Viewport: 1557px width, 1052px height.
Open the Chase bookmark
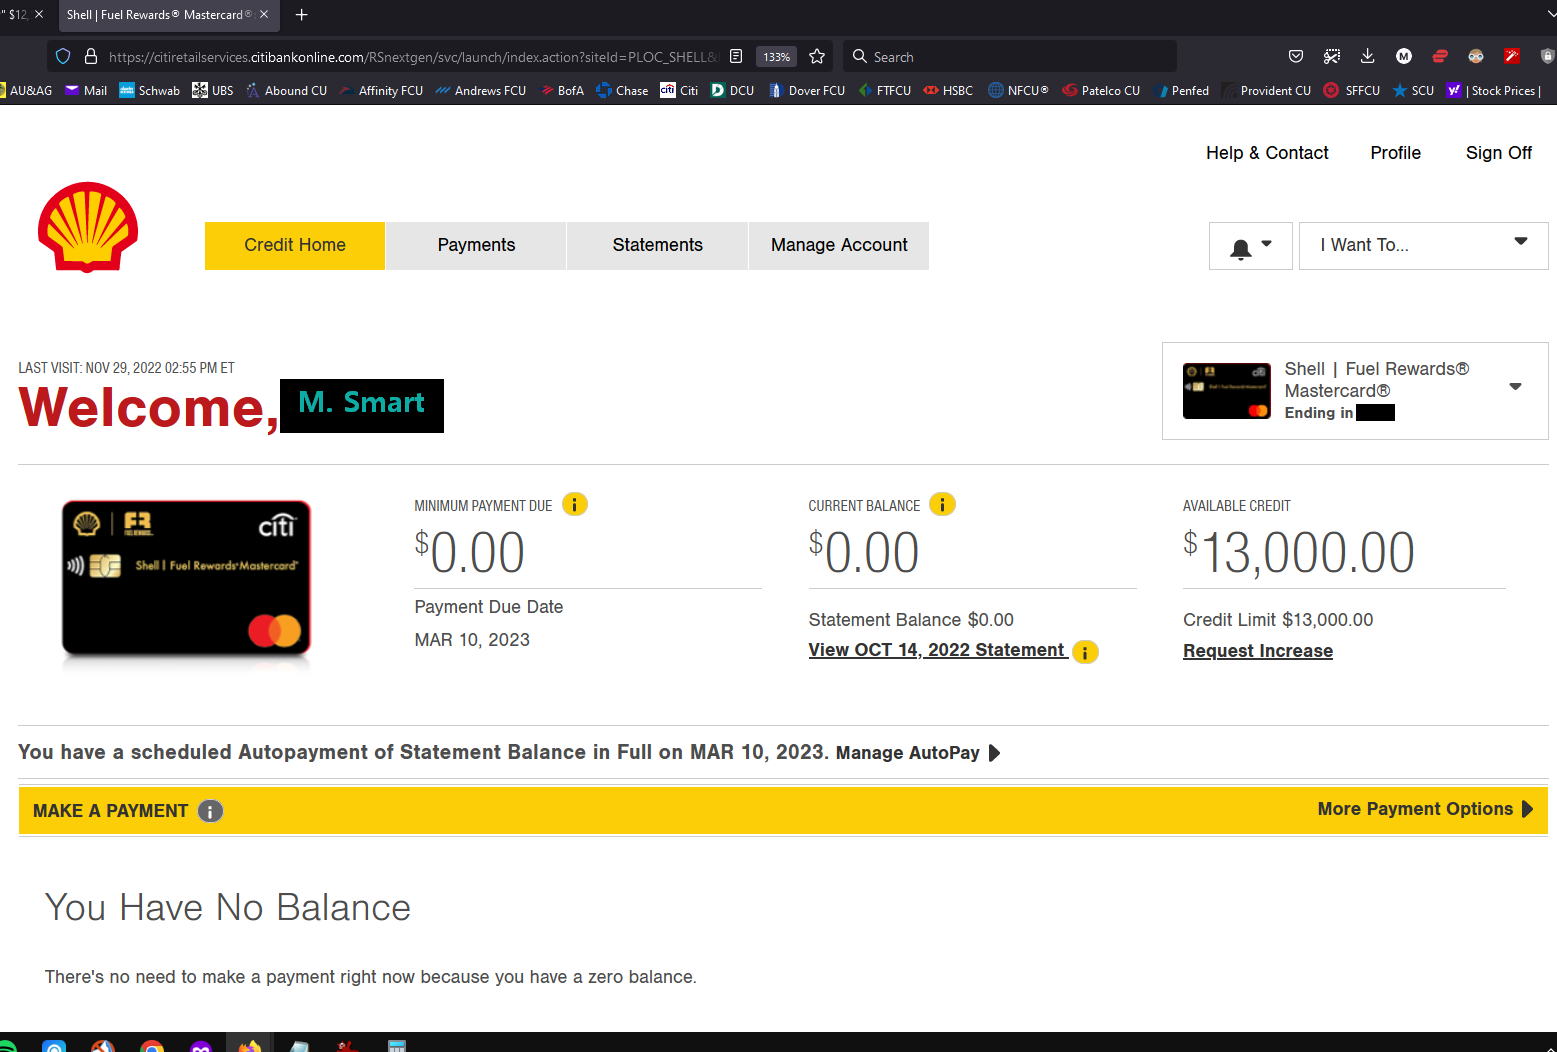coord(622,90)
